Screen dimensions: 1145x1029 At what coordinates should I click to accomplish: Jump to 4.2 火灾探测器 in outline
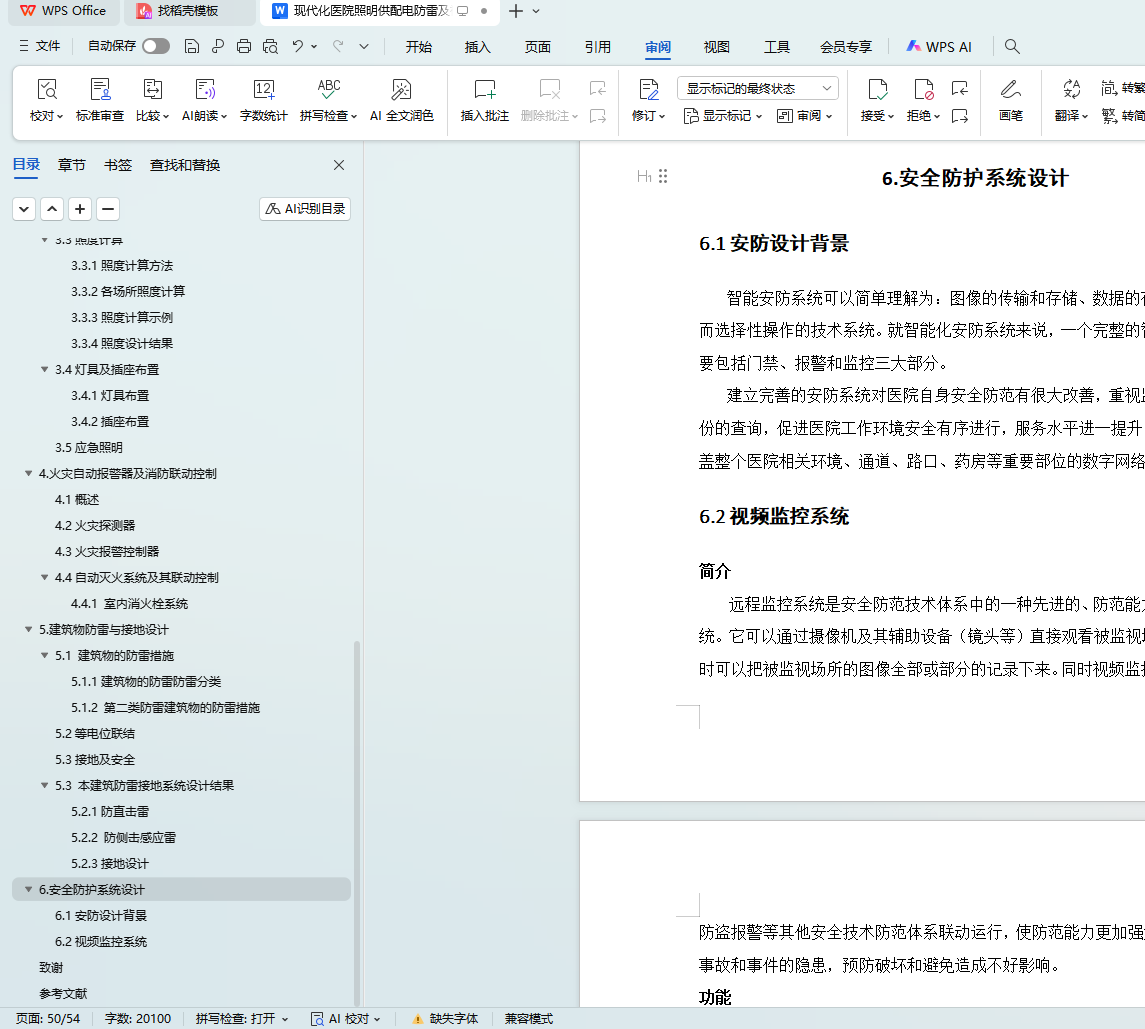95,525
